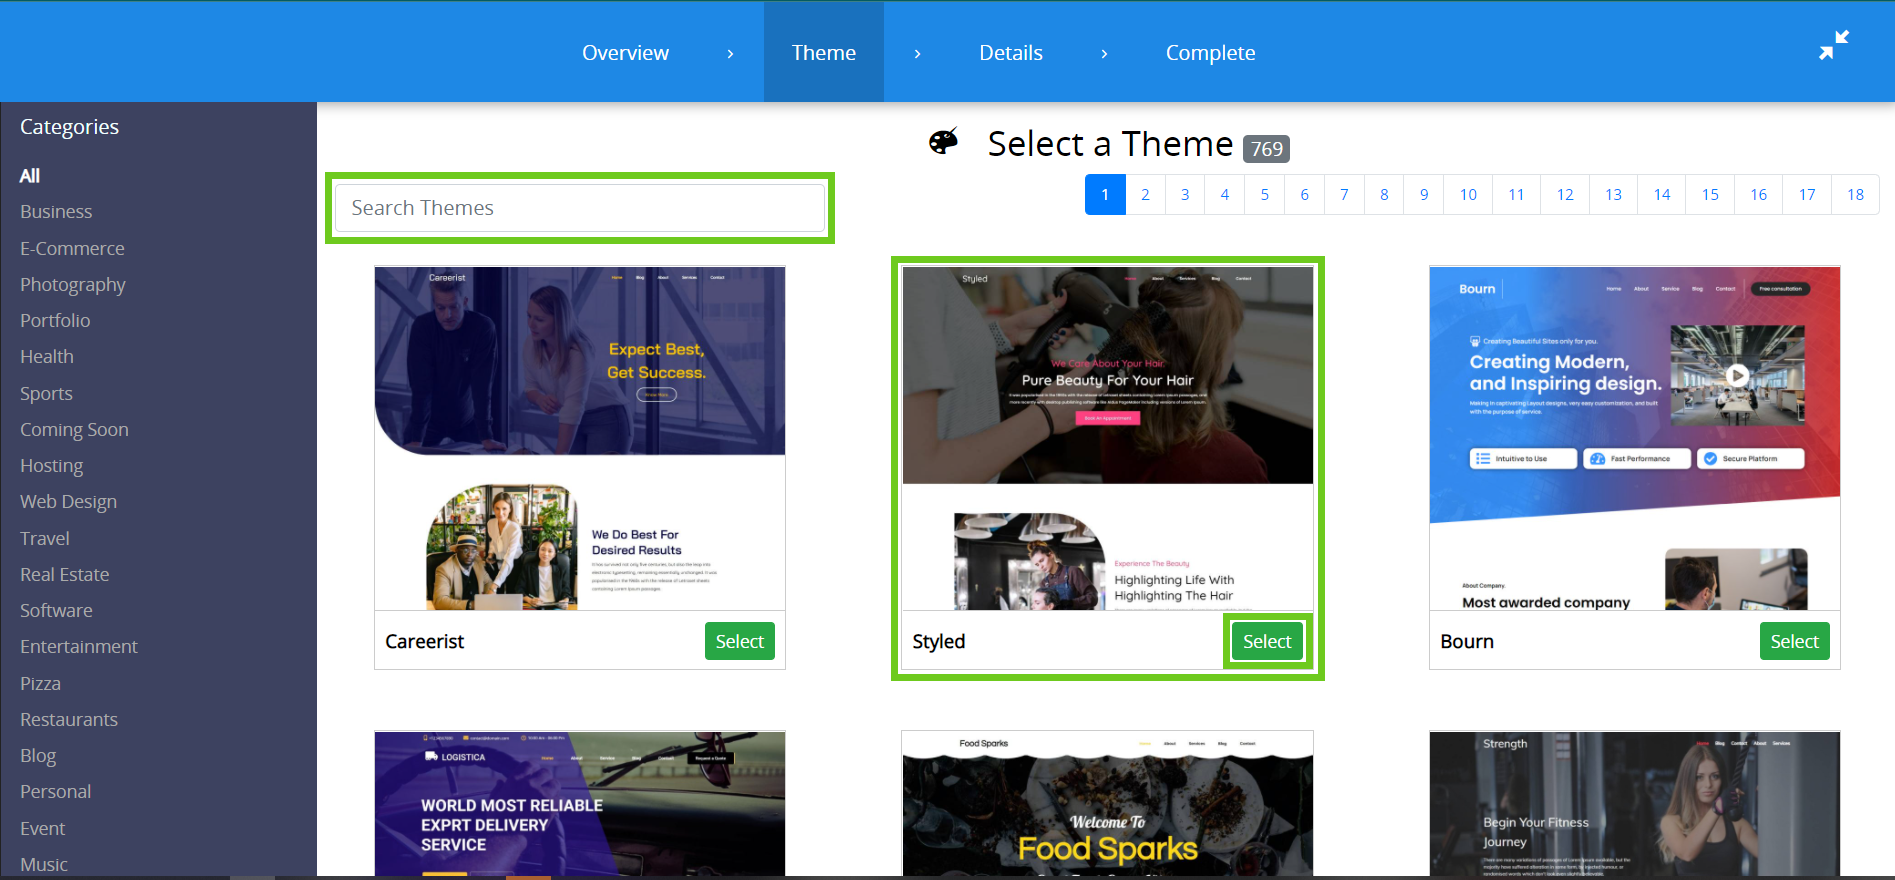Switch to the Complete step
Viewport: 1895px width, 880px height.
click(1210, 52)
